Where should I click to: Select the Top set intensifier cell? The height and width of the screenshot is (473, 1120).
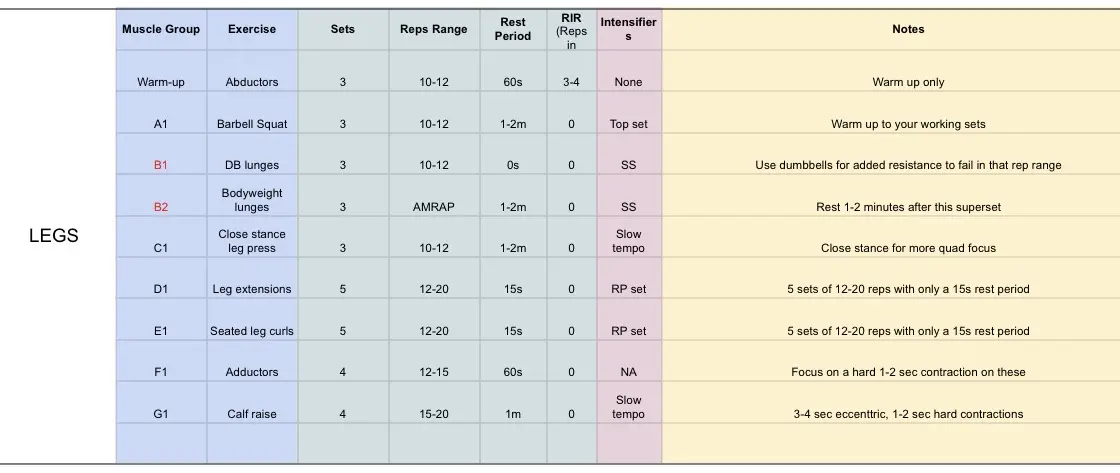point(628,124)
